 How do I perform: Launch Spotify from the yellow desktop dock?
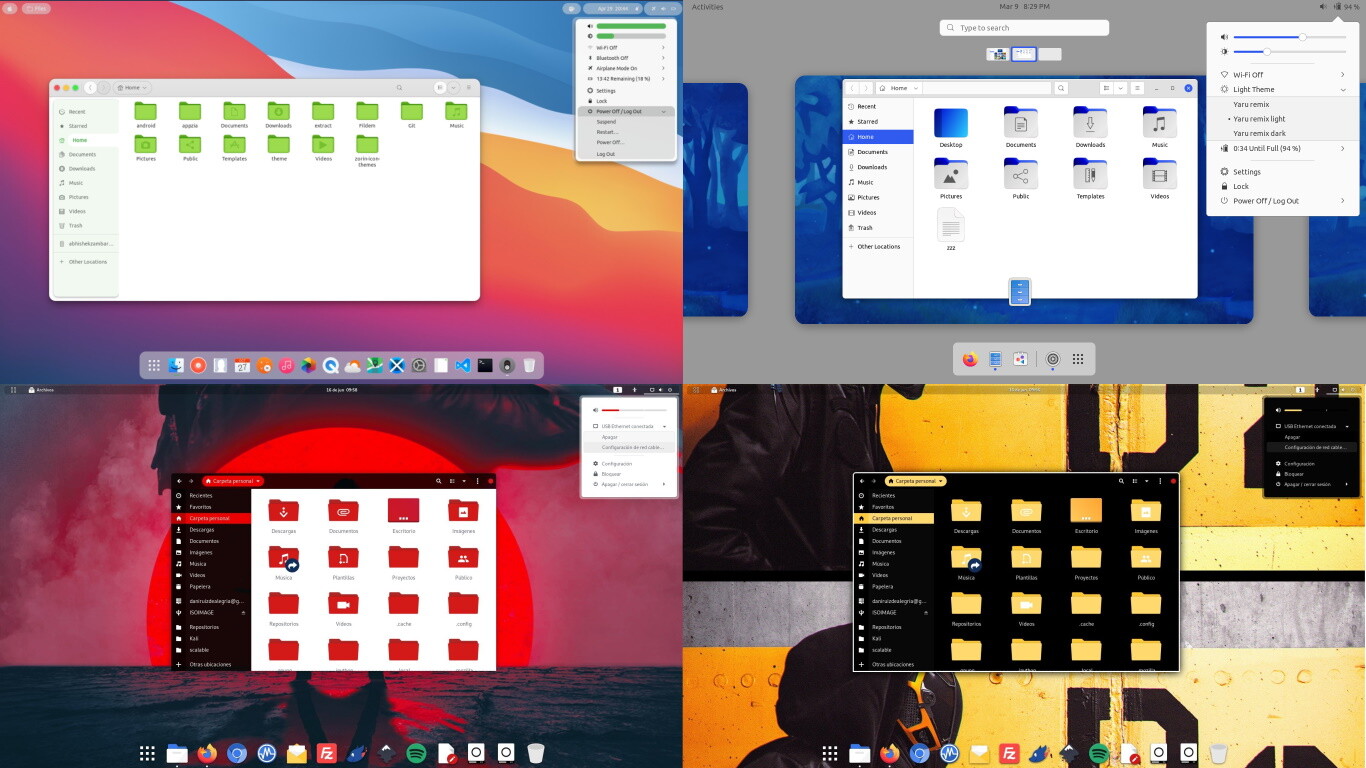(x=1099, y=753)
